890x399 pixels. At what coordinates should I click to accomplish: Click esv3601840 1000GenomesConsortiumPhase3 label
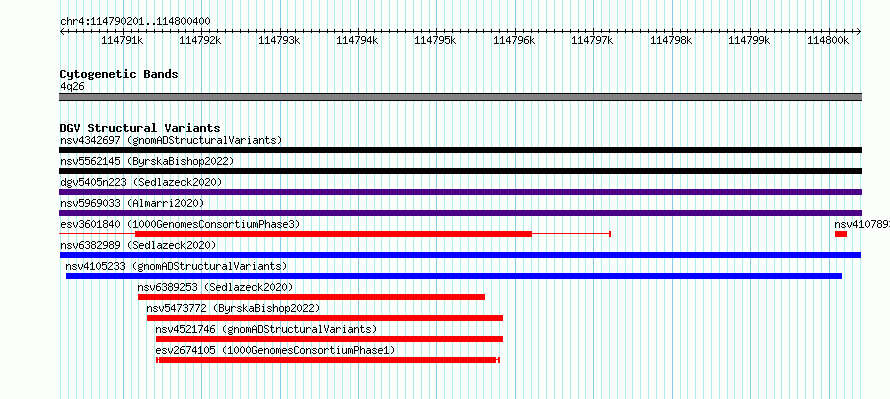tap(180, 224)
